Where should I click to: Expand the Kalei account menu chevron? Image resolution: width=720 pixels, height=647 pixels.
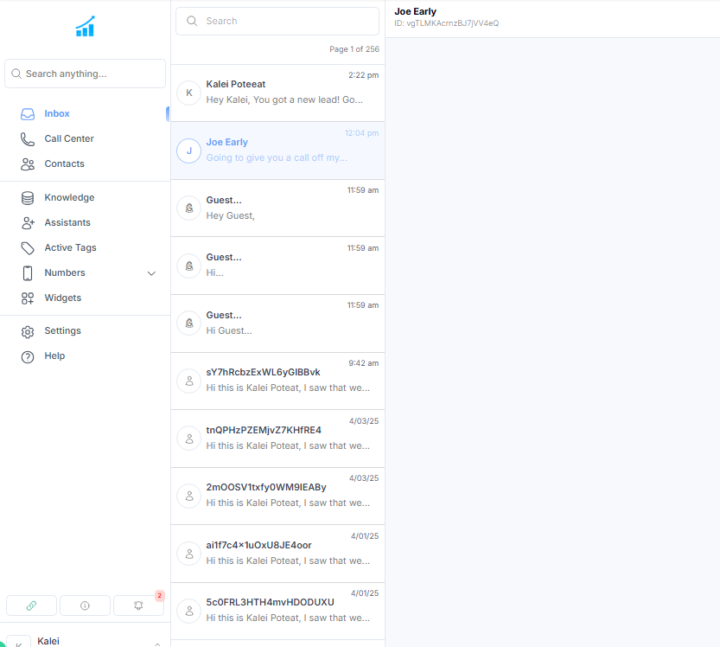[x=157, y=644]
